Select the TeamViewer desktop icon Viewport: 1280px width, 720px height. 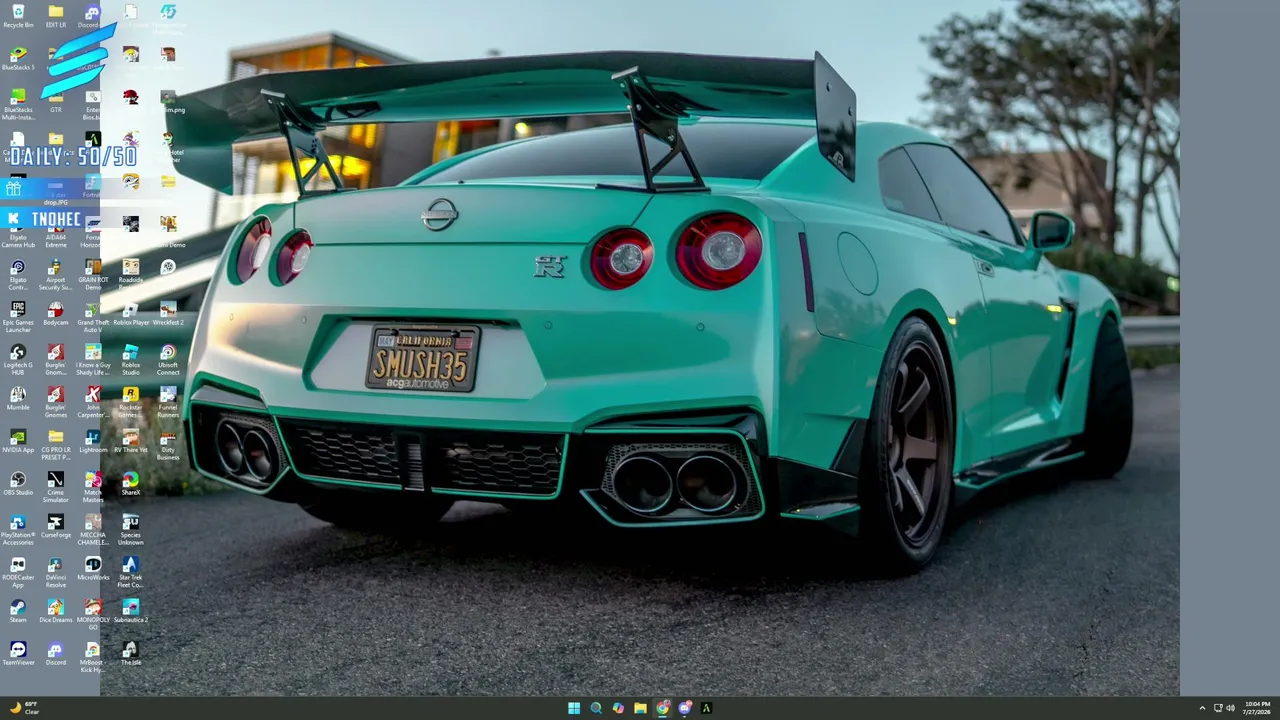(x=18, y=654)
